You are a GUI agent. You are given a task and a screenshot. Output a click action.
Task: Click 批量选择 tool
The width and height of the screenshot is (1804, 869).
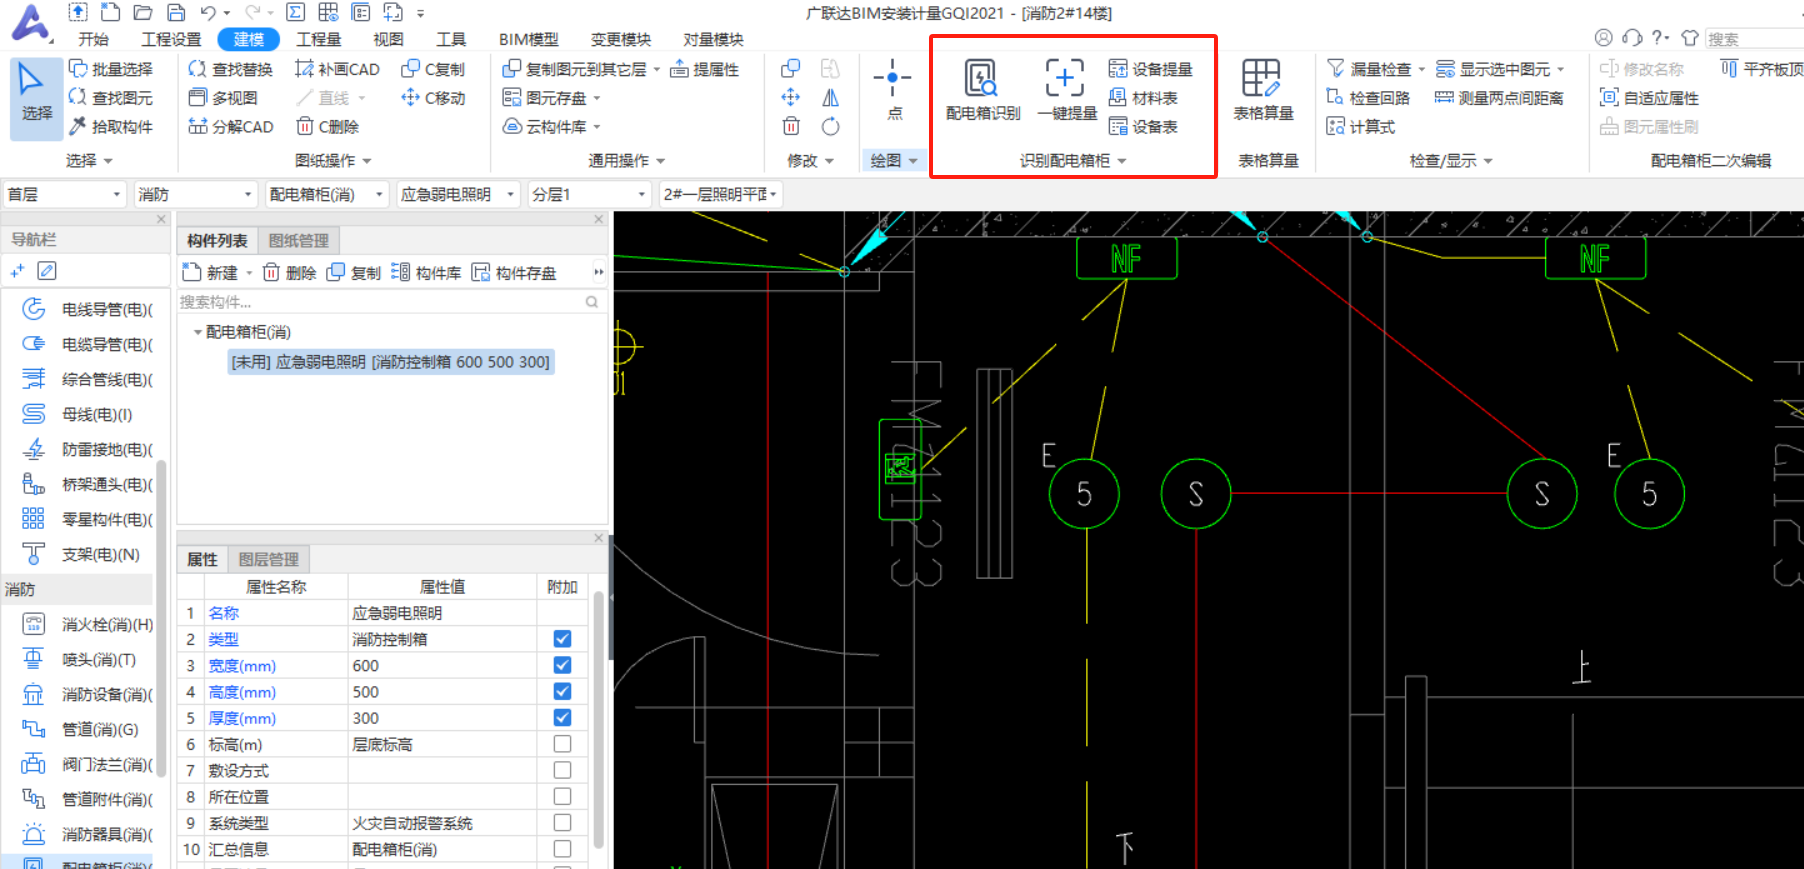[x=111, y=69]
